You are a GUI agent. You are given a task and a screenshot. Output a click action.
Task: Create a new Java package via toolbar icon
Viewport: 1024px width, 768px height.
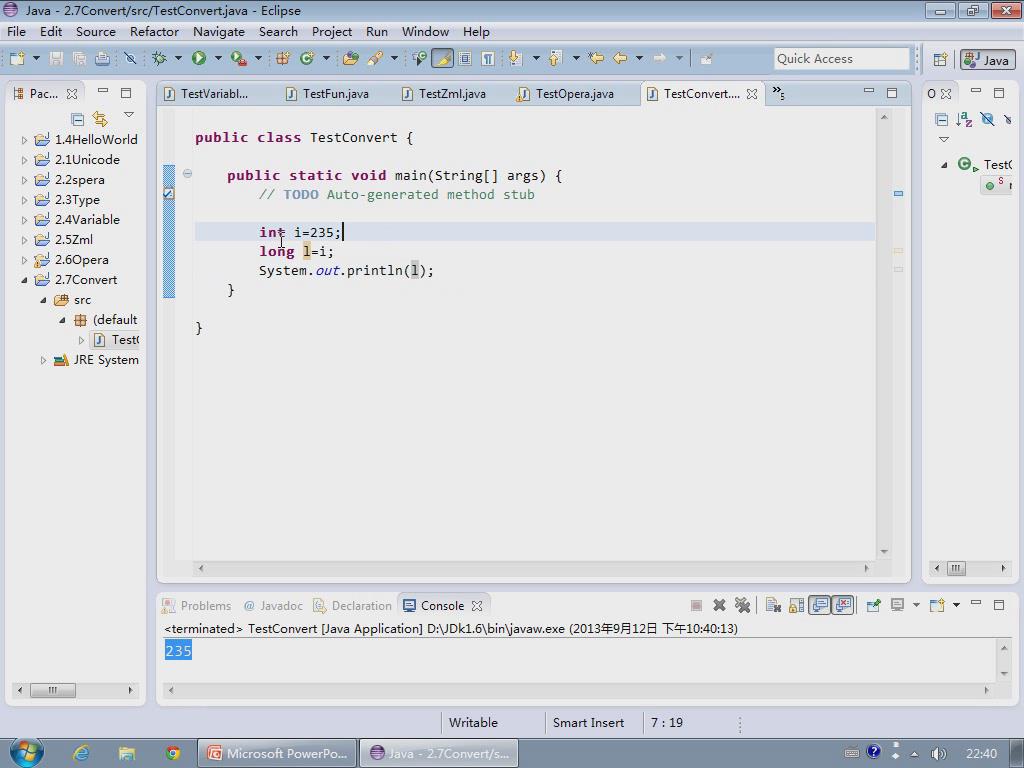coord(283,59)
